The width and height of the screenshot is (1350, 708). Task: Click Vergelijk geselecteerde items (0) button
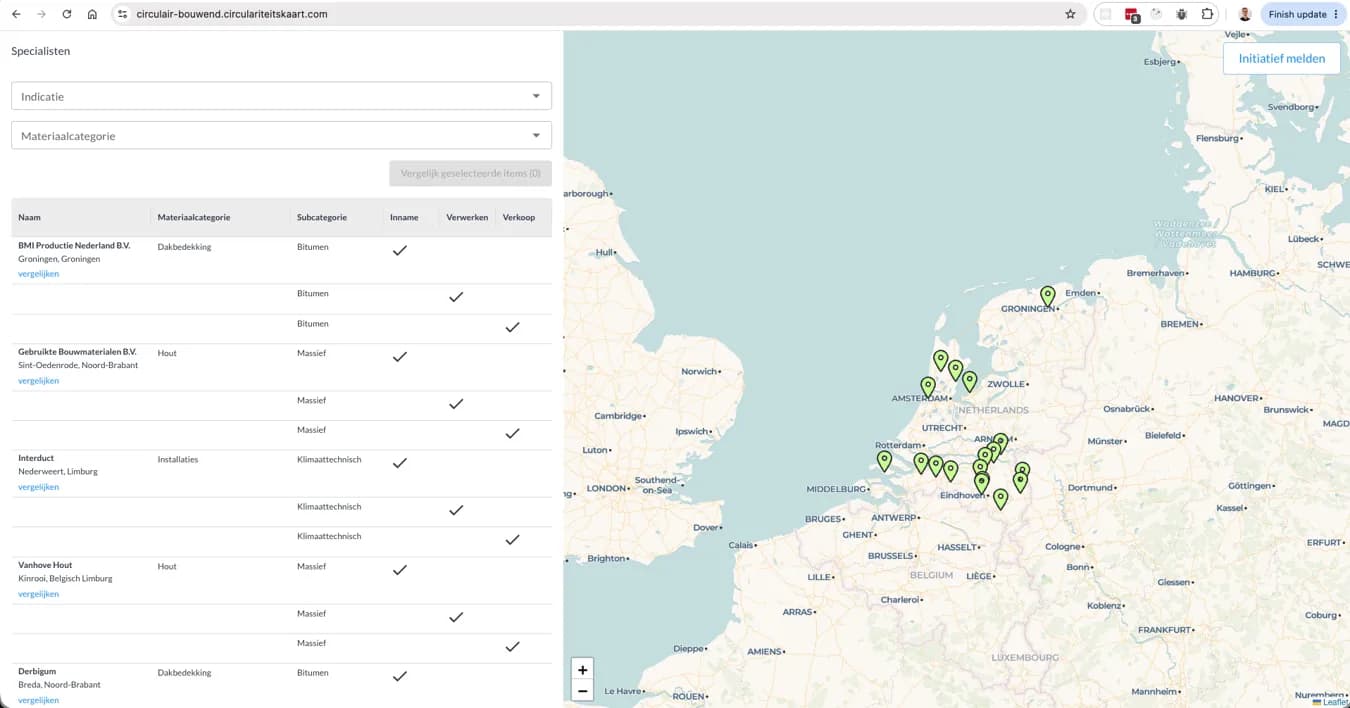click(470, 173)
